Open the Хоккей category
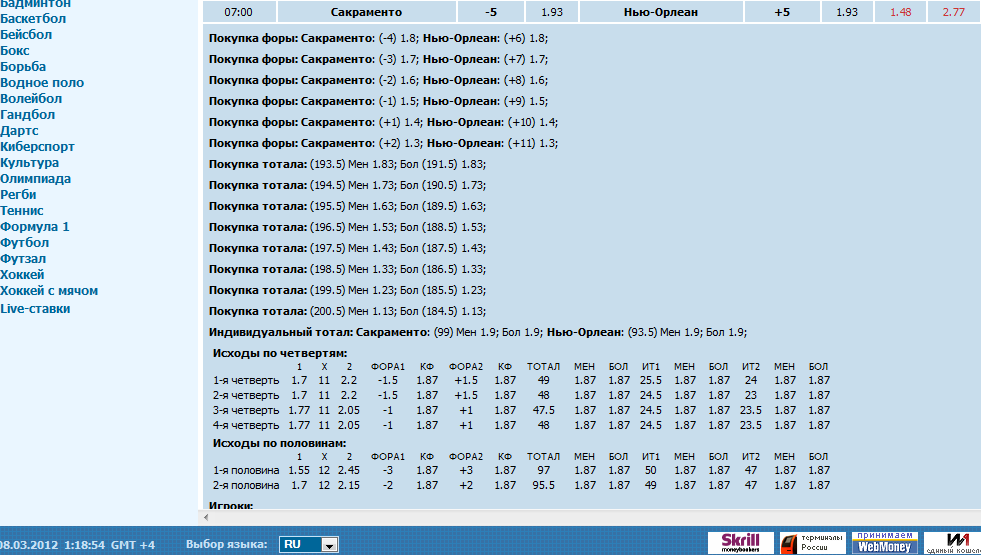The width and height of the screenshot is (981, 555). pos(23,275)
